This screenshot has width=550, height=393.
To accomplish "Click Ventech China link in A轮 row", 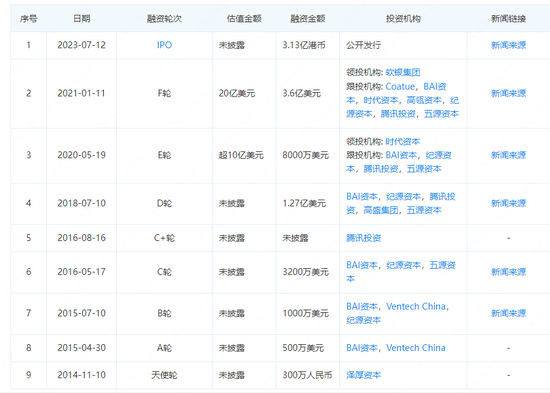I will (416, 348).
